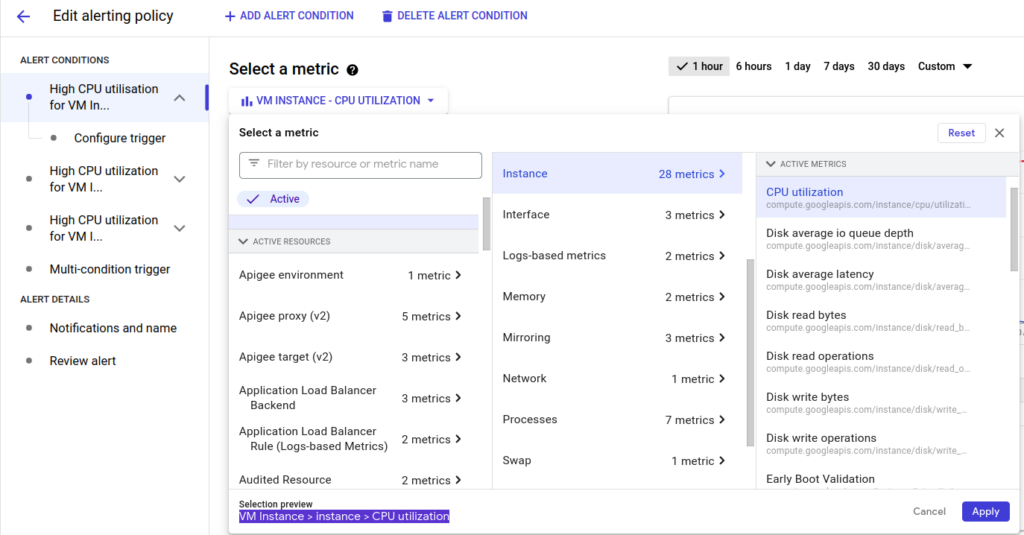Toggle the Active filter chip
The height and width of the screenshot is (535, 1024).
click(x=274, y=199)
